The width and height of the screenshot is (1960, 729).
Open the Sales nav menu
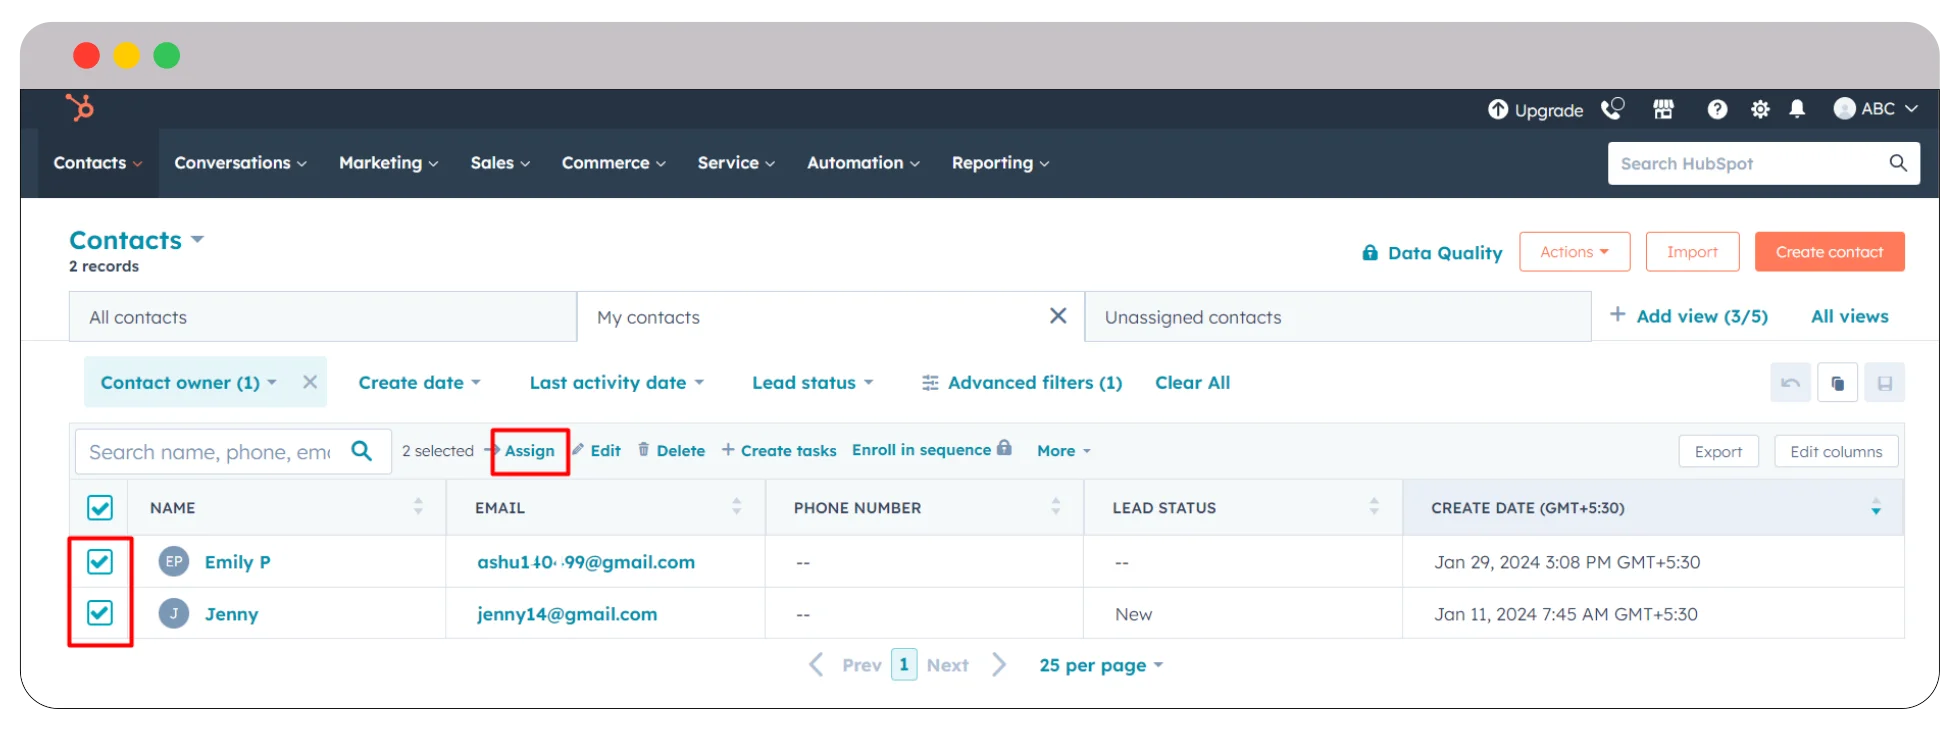(500, 163)
